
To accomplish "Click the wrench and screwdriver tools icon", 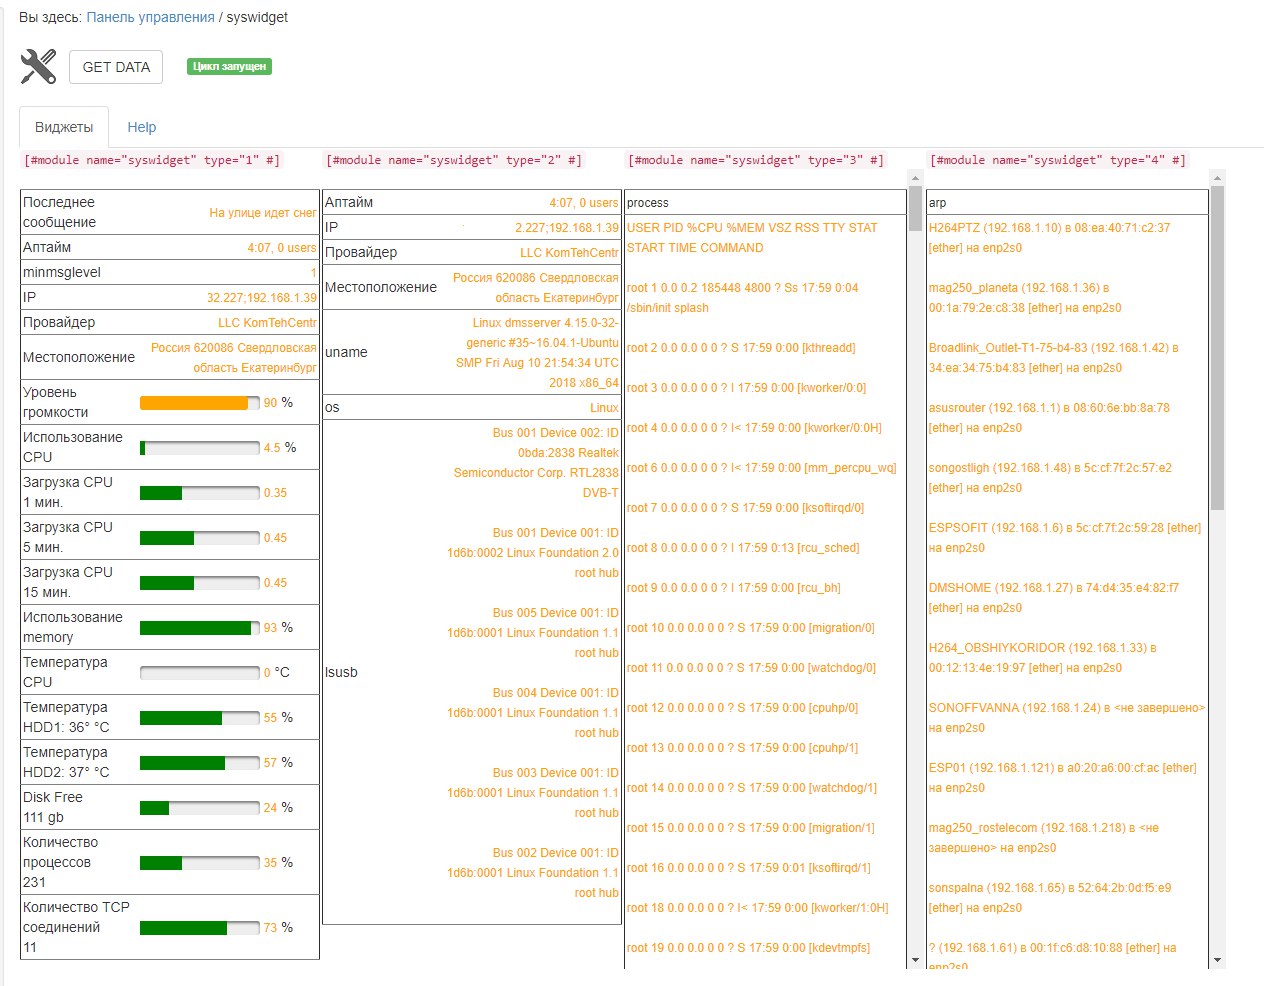I will pyautogui.click(x=38, y=67).
